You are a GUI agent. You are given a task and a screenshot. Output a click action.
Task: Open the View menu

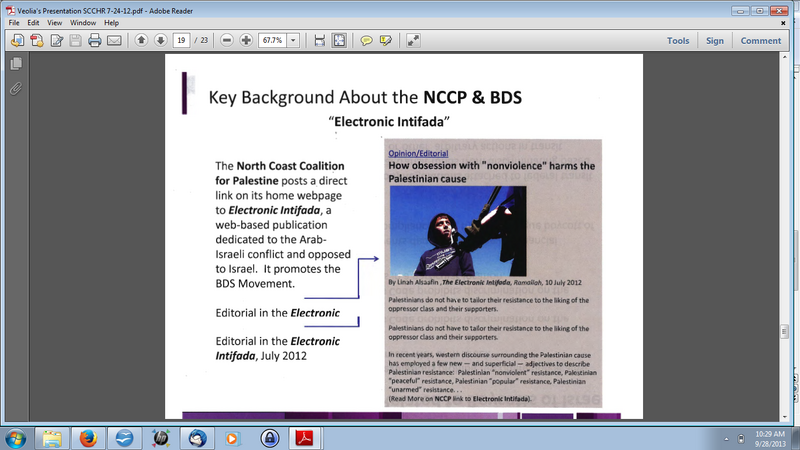55,22
